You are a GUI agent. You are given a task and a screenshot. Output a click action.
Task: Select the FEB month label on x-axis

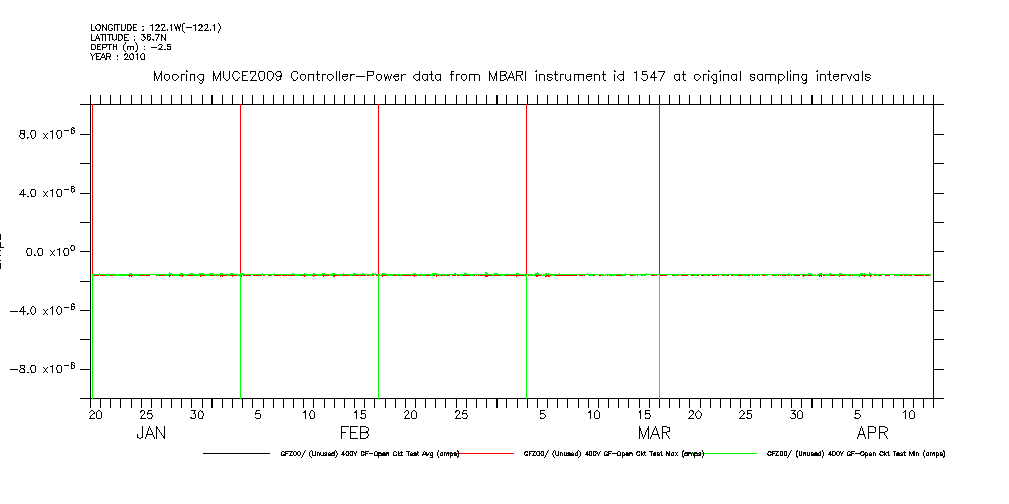(x=355, y=433)
